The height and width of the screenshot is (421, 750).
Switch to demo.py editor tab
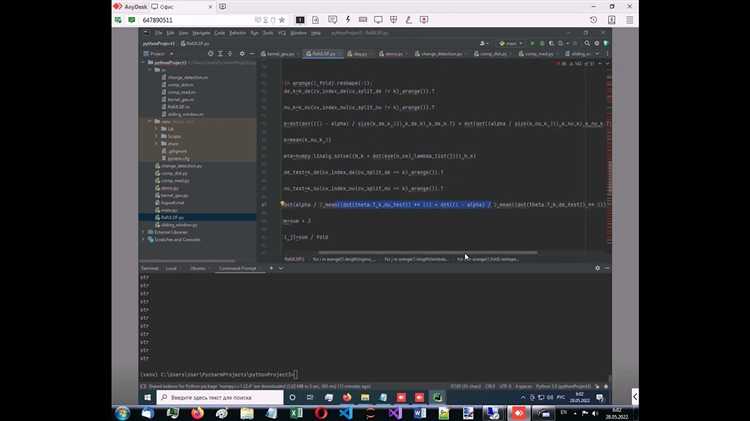point(395,54)
